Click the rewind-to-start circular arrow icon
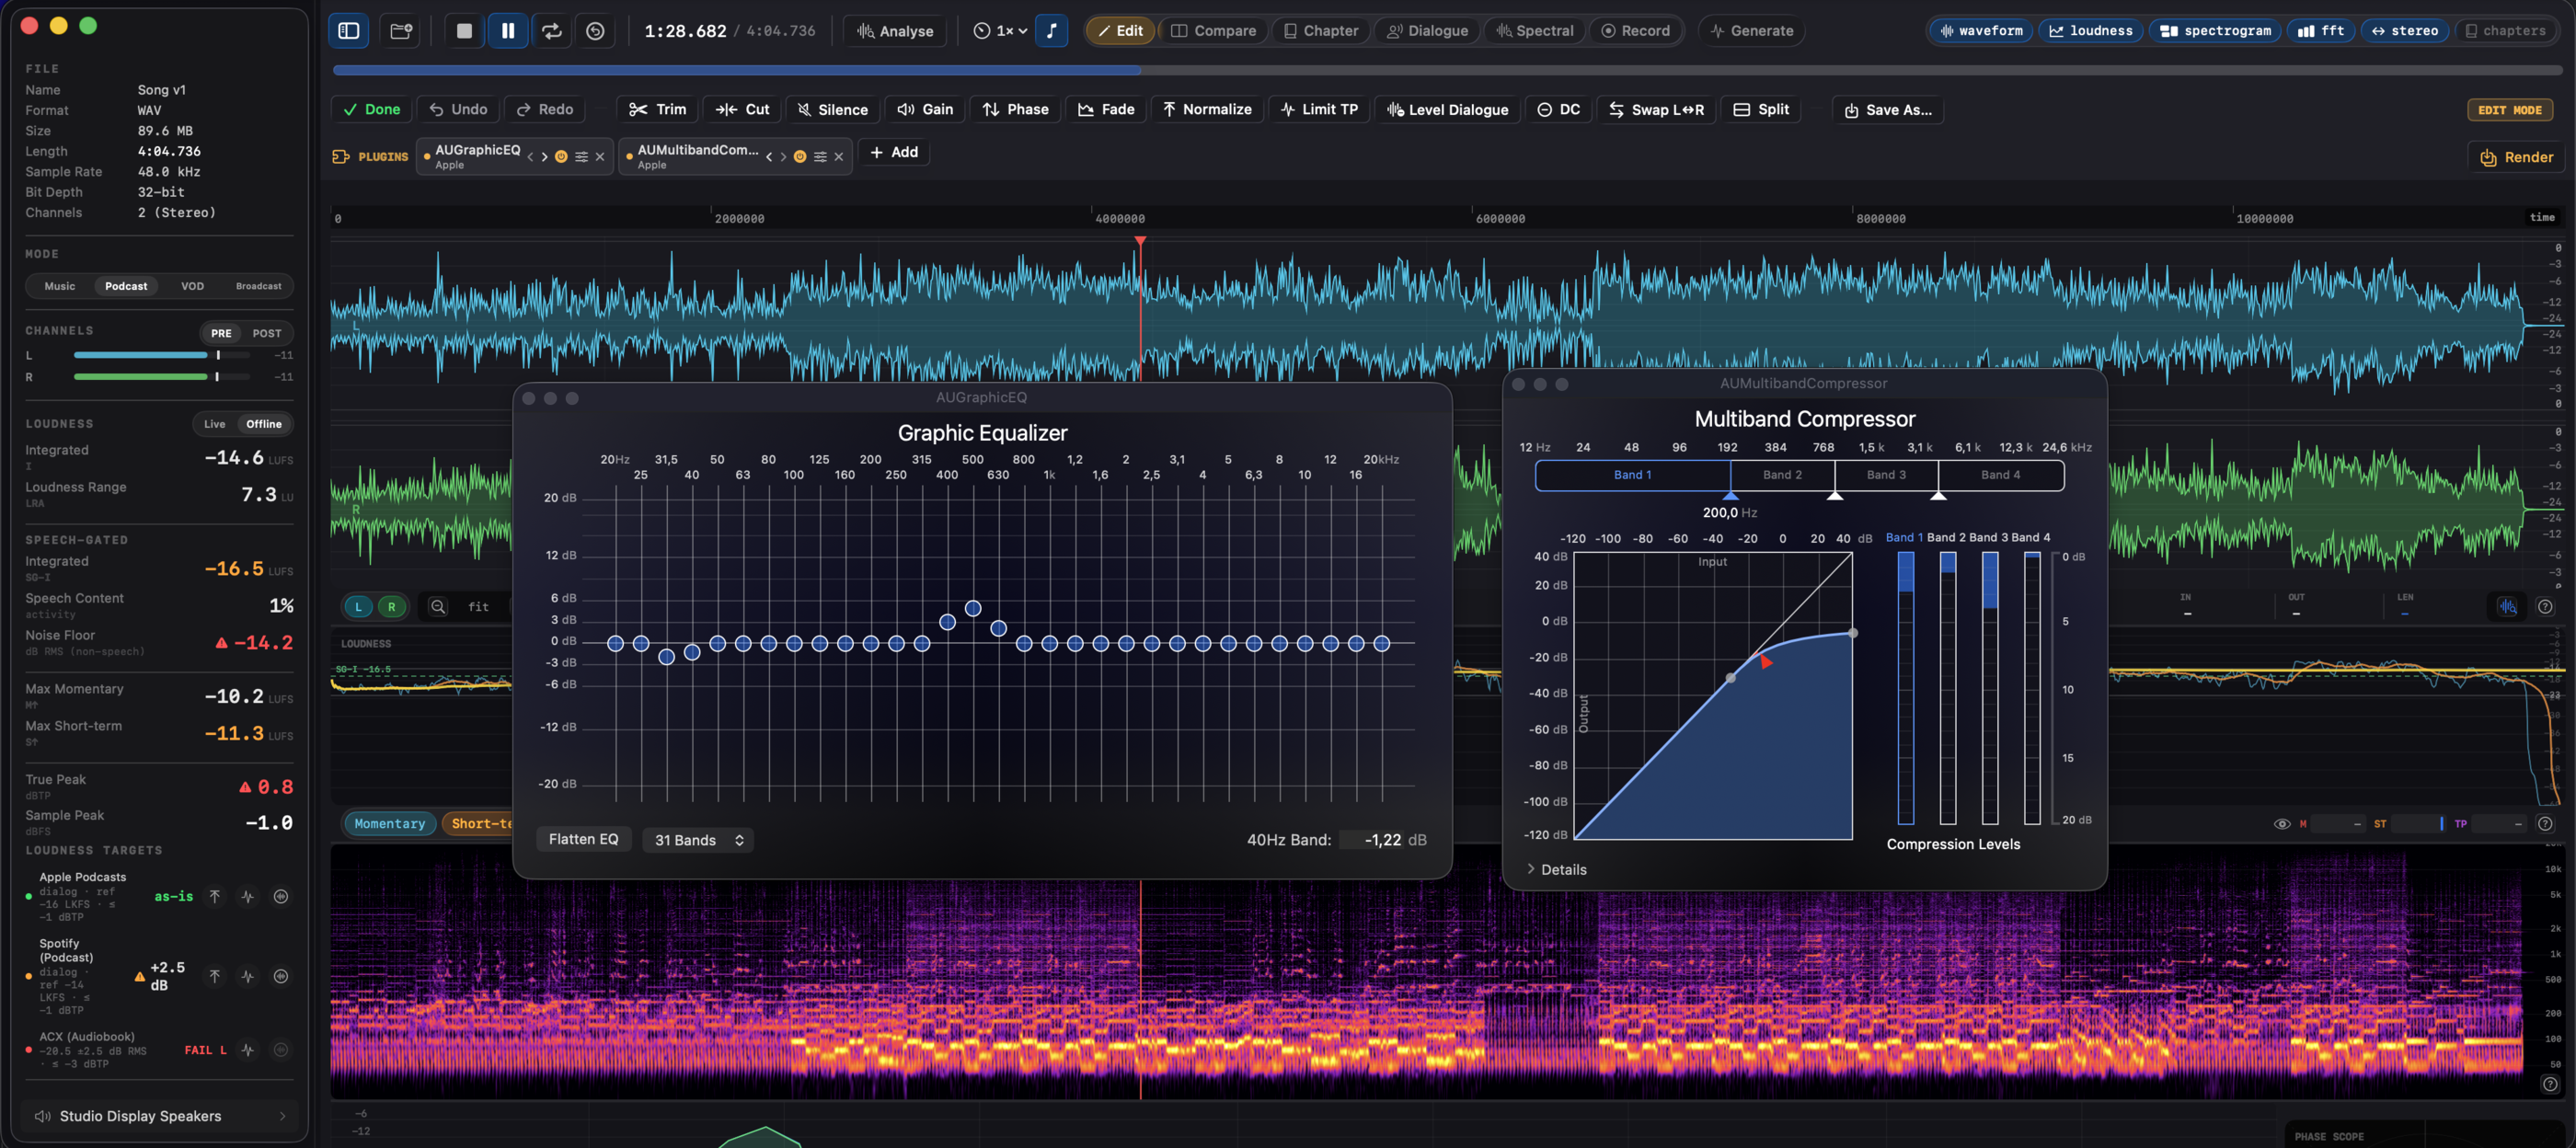Viewport: 2576px width, 1148px height. 595,31
